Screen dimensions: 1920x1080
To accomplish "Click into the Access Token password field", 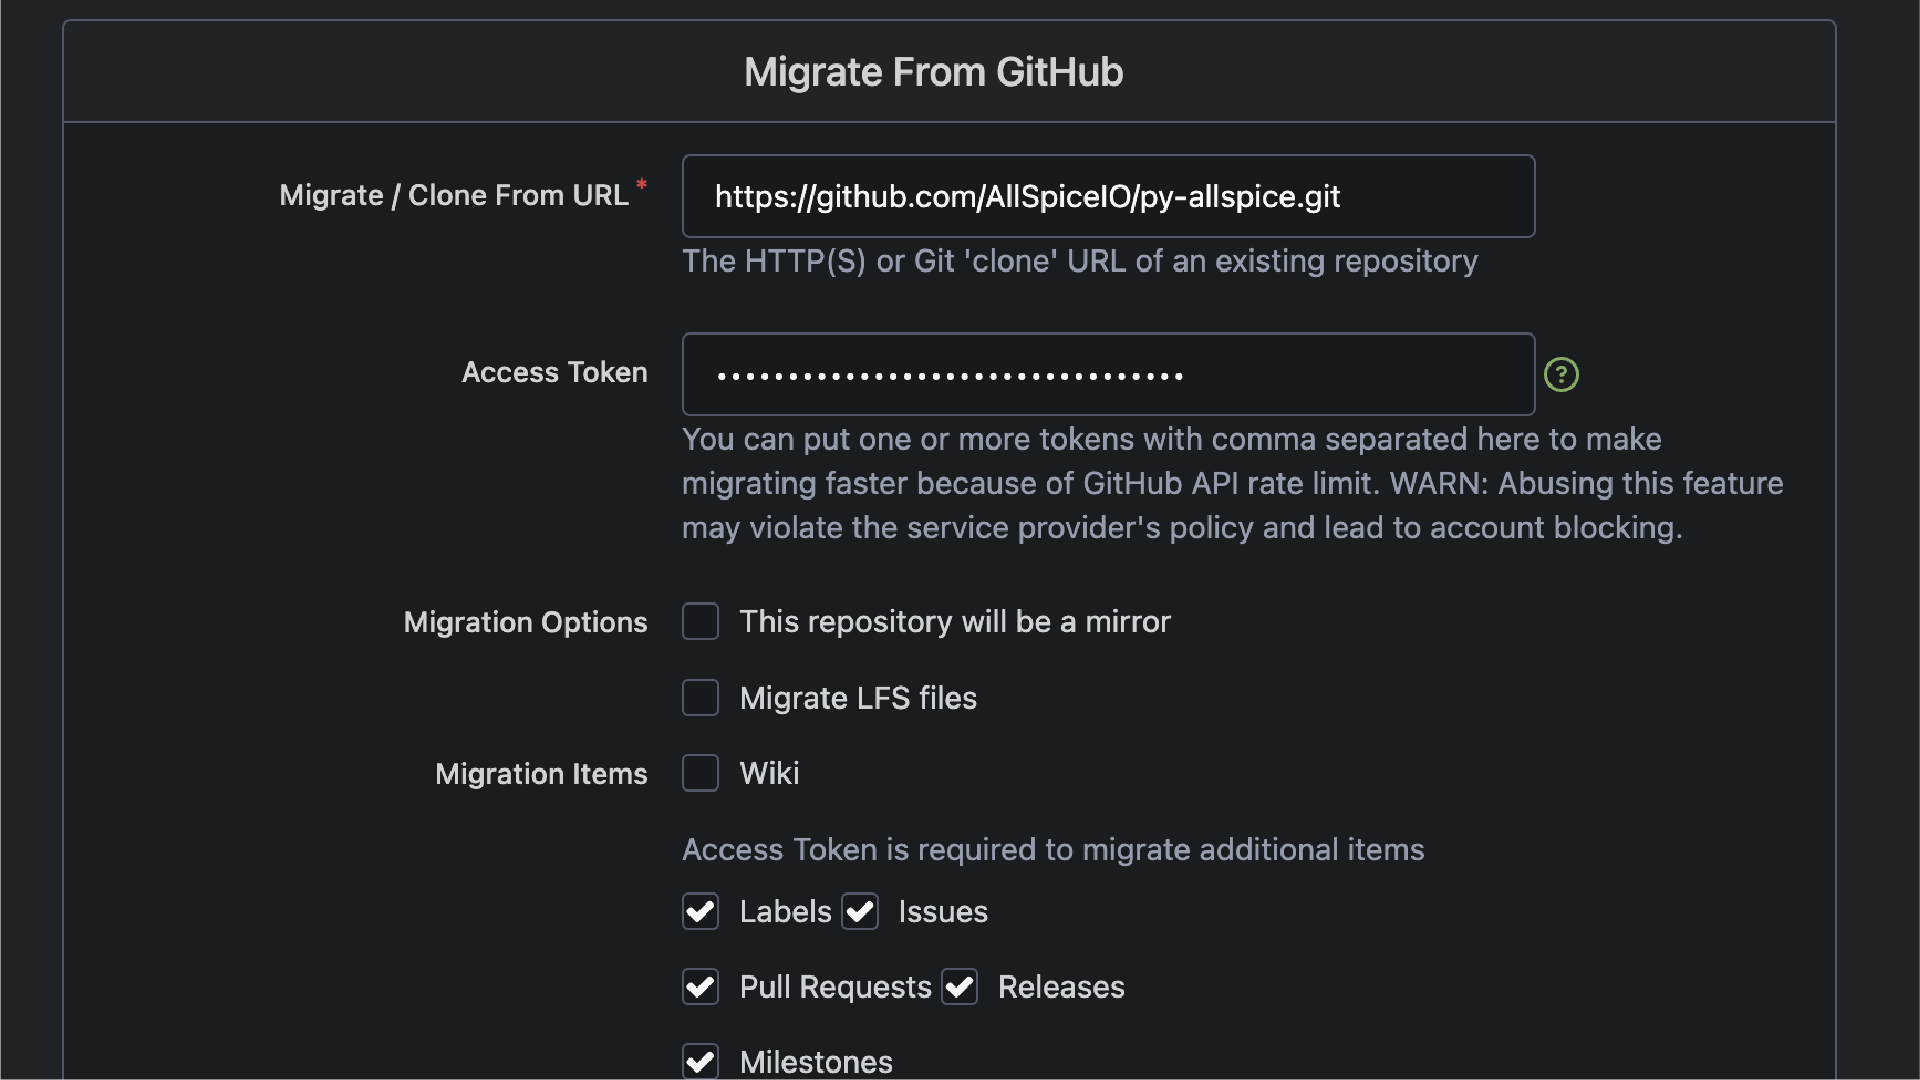I will coord(1108,375).
